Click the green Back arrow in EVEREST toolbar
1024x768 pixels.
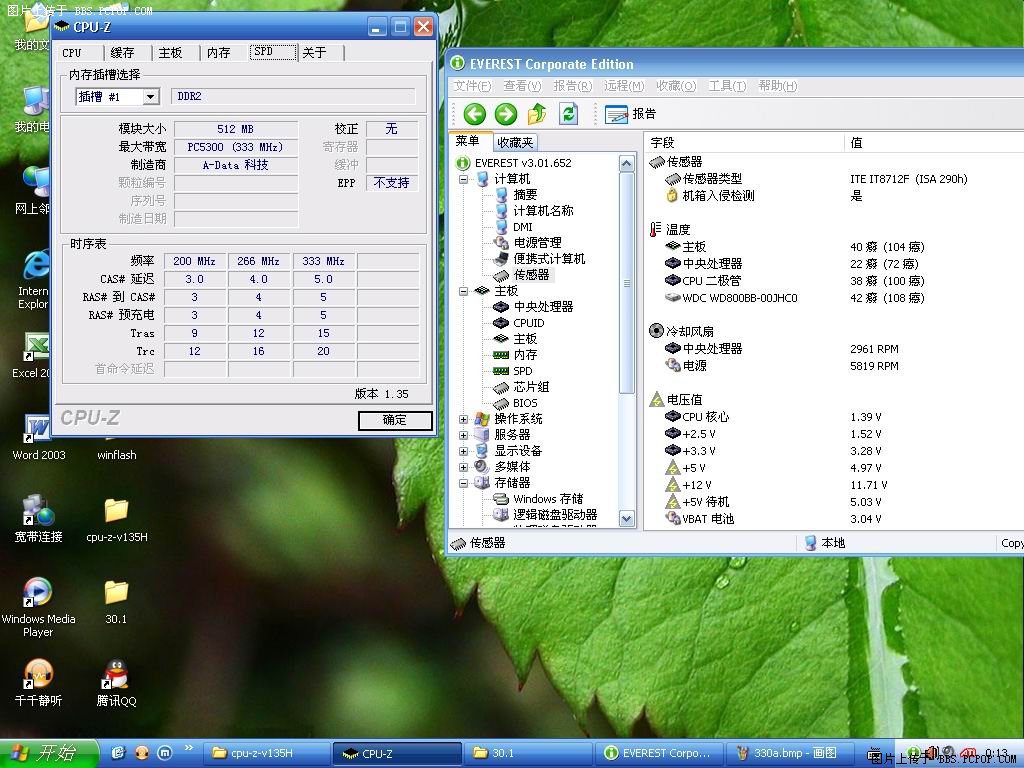(475, 114)
